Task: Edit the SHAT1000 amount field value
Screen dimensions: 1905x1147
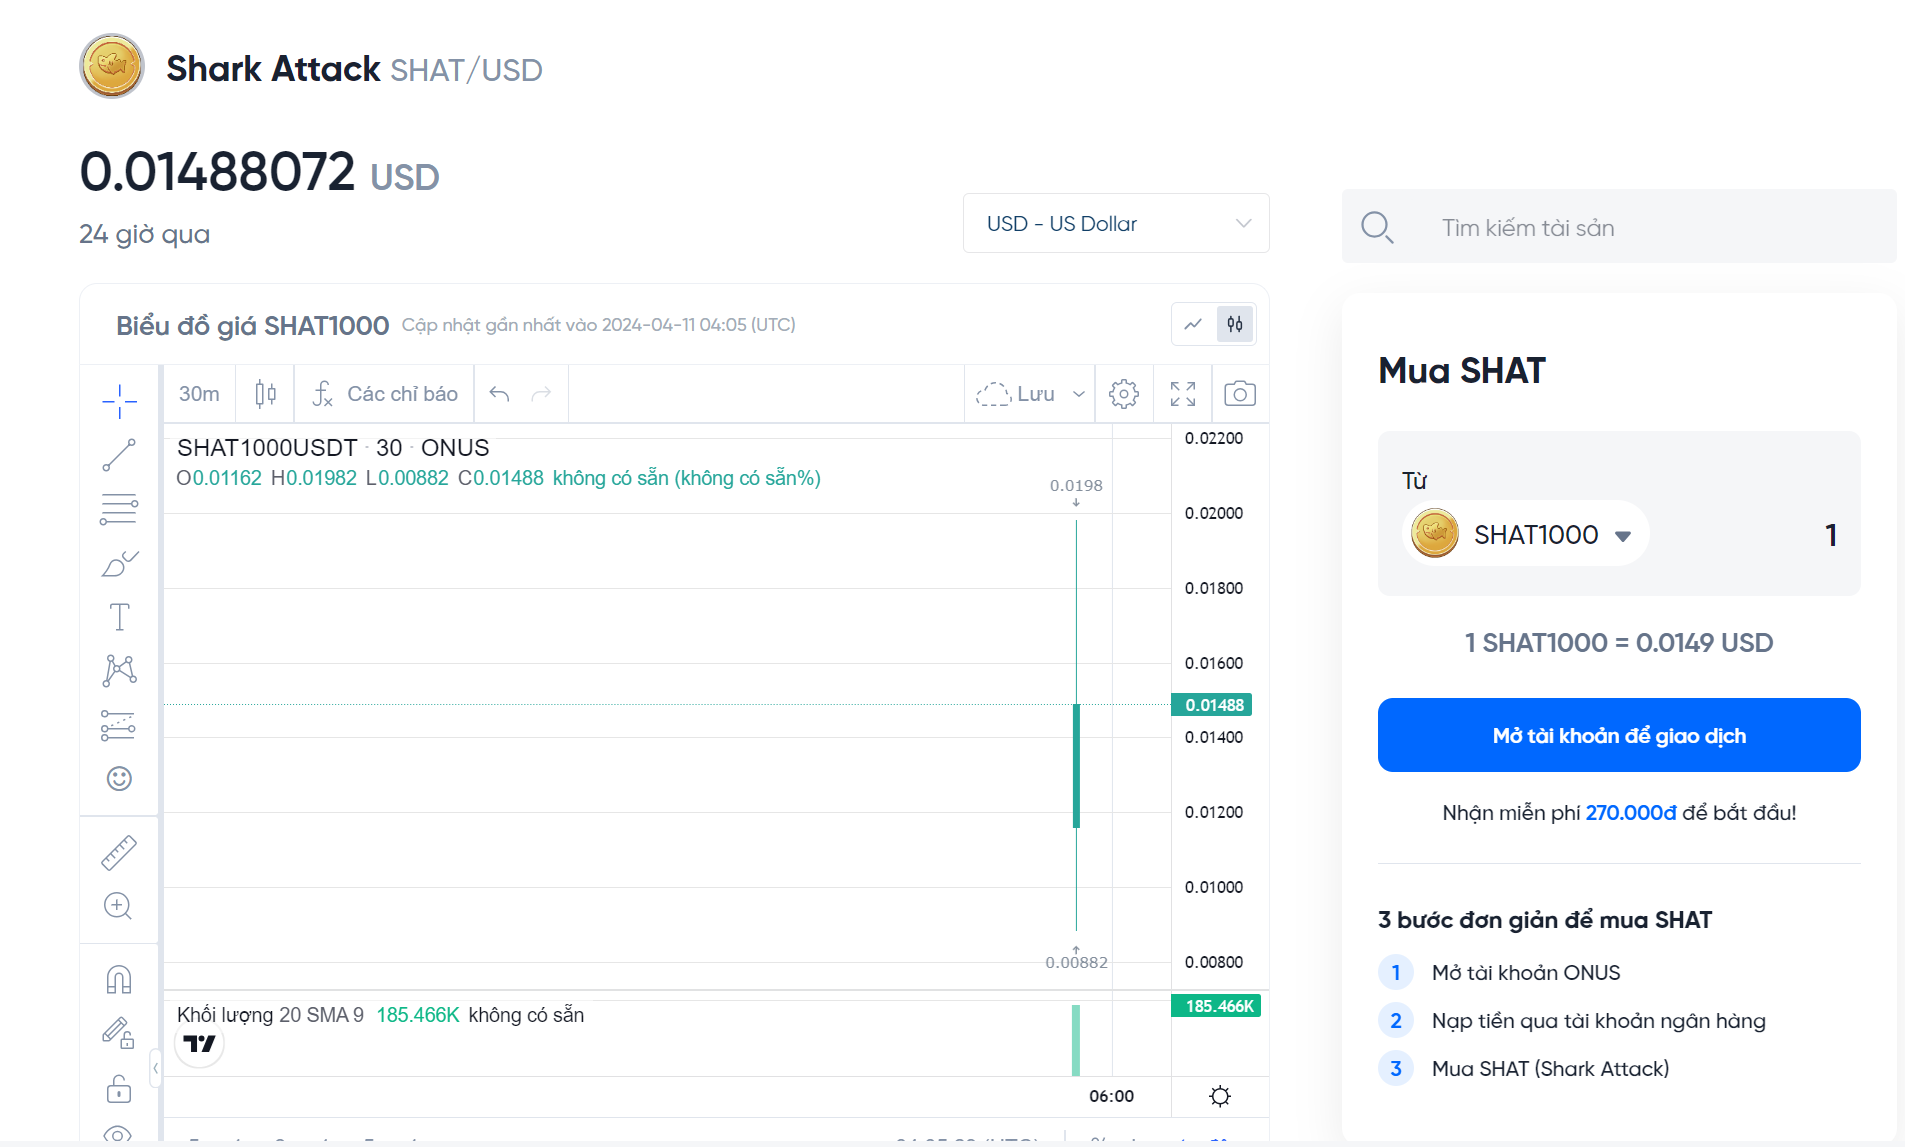Action: coord(1831,535)
